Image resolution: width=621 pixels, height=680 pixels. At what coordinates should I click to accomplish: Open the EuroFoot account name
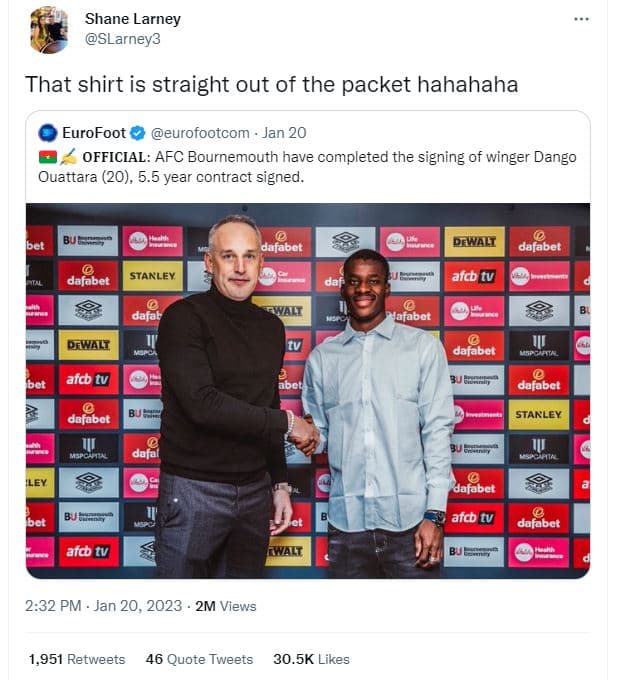pyautogui.click(x=94, y=133)
